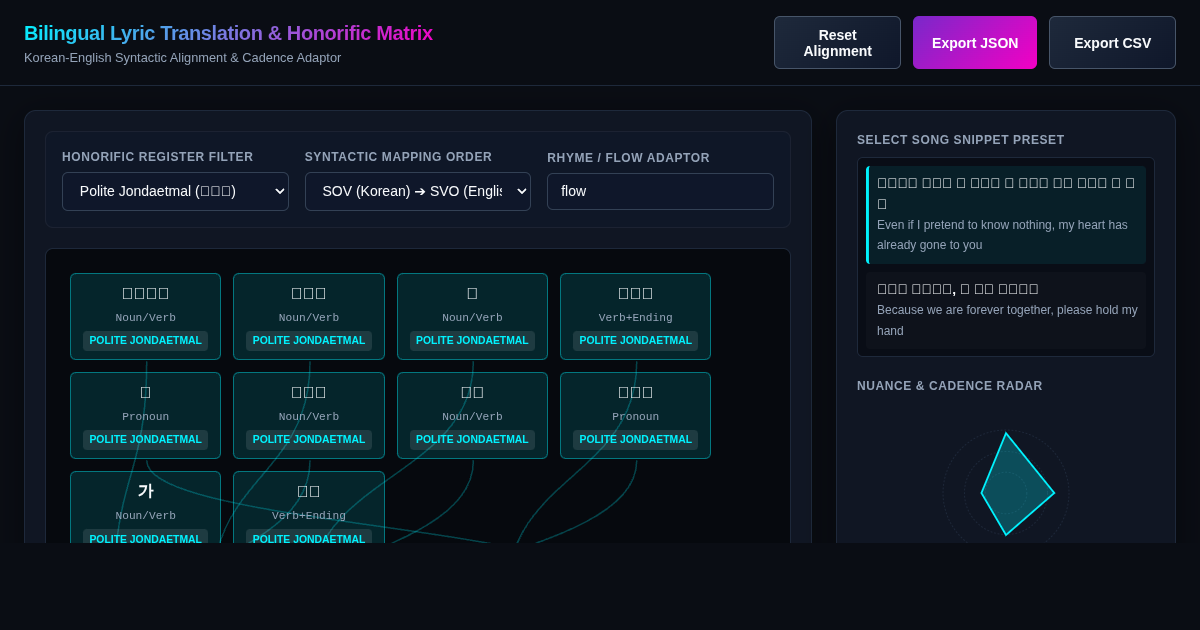This screenshot has width=1200, height=630.
Task: Click the 'RHYME / FLOW ADAPTOR' label
Action: pyautogui.click(x=629, y=158)
